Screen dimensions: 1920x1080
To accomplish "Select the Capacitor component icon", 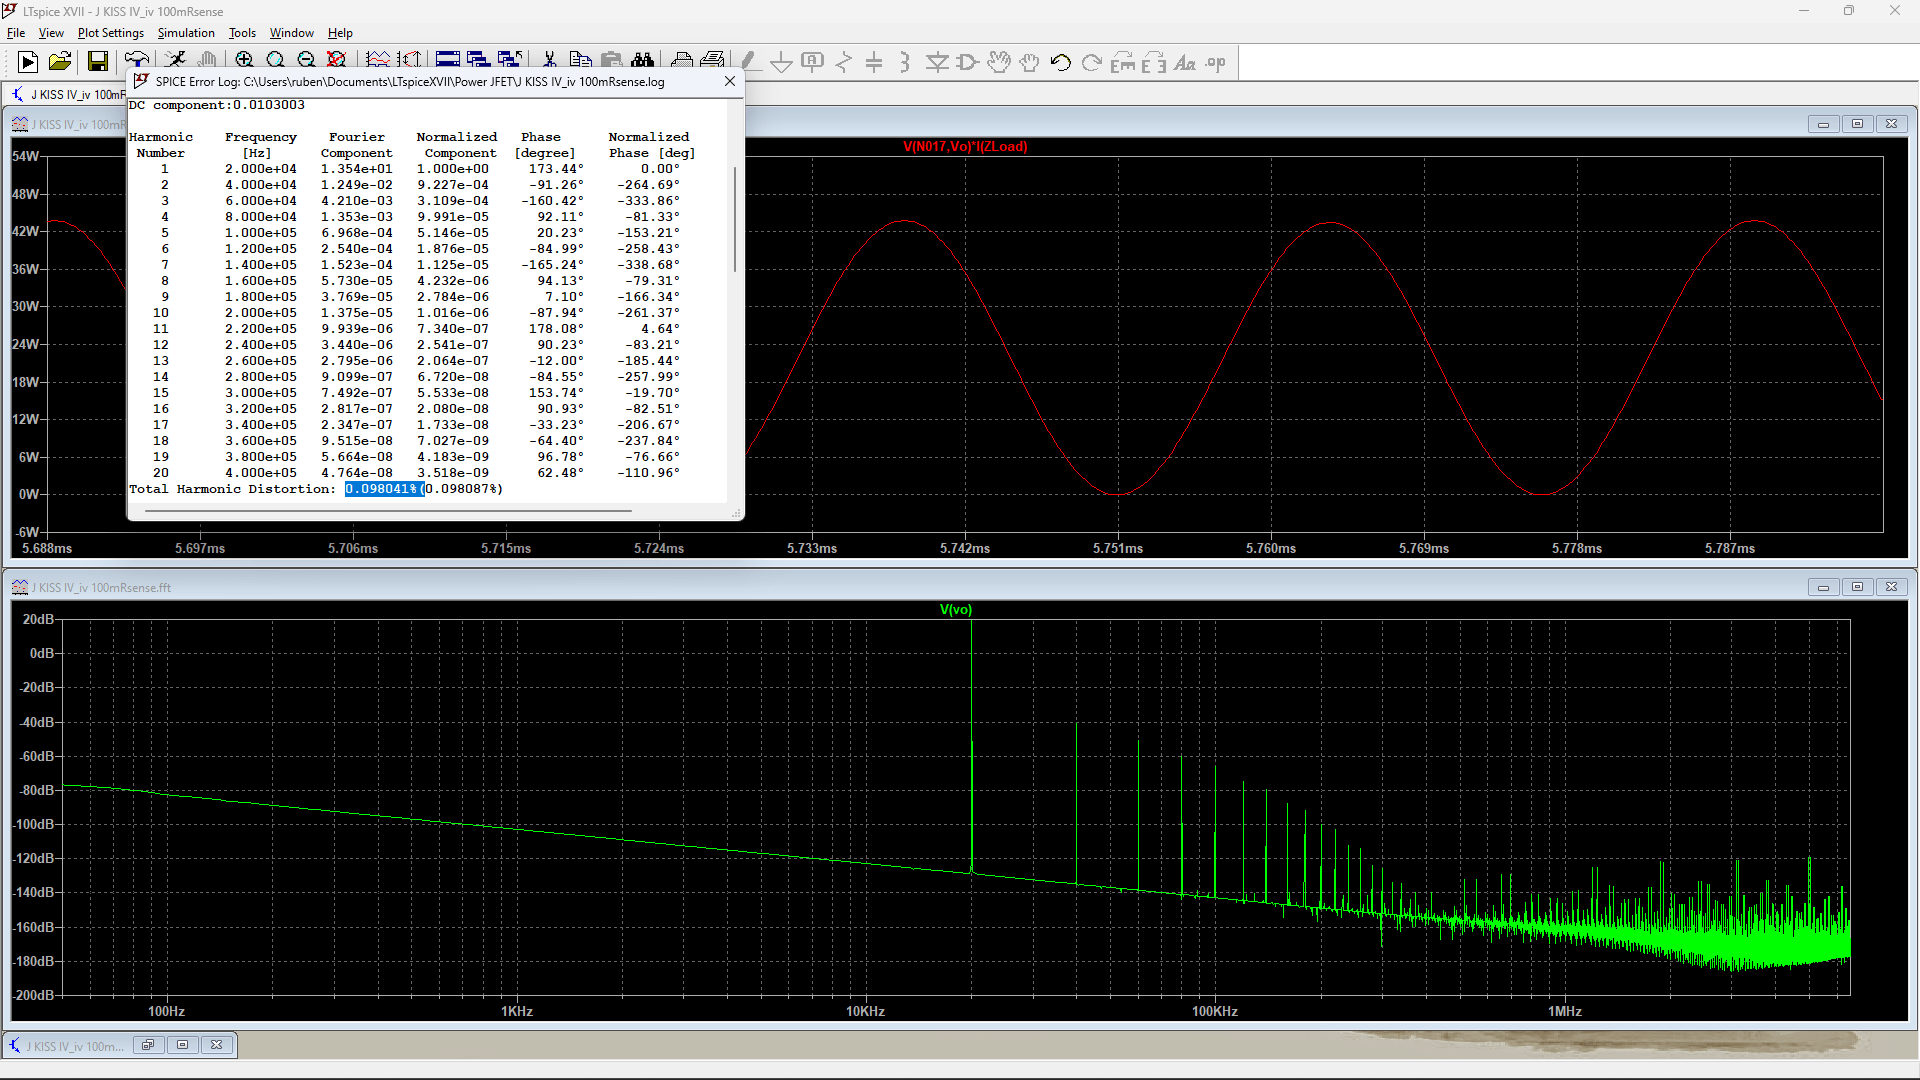I will click(874, 62).
